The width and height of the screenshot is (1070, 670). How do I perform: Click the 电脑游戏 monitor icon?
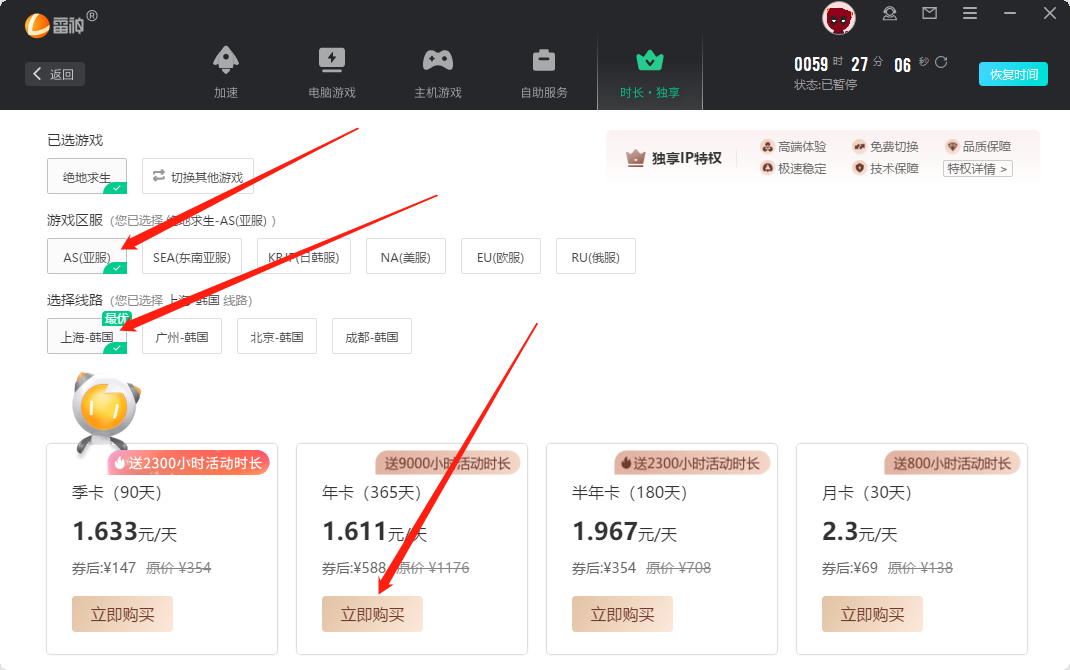[332, 60]
